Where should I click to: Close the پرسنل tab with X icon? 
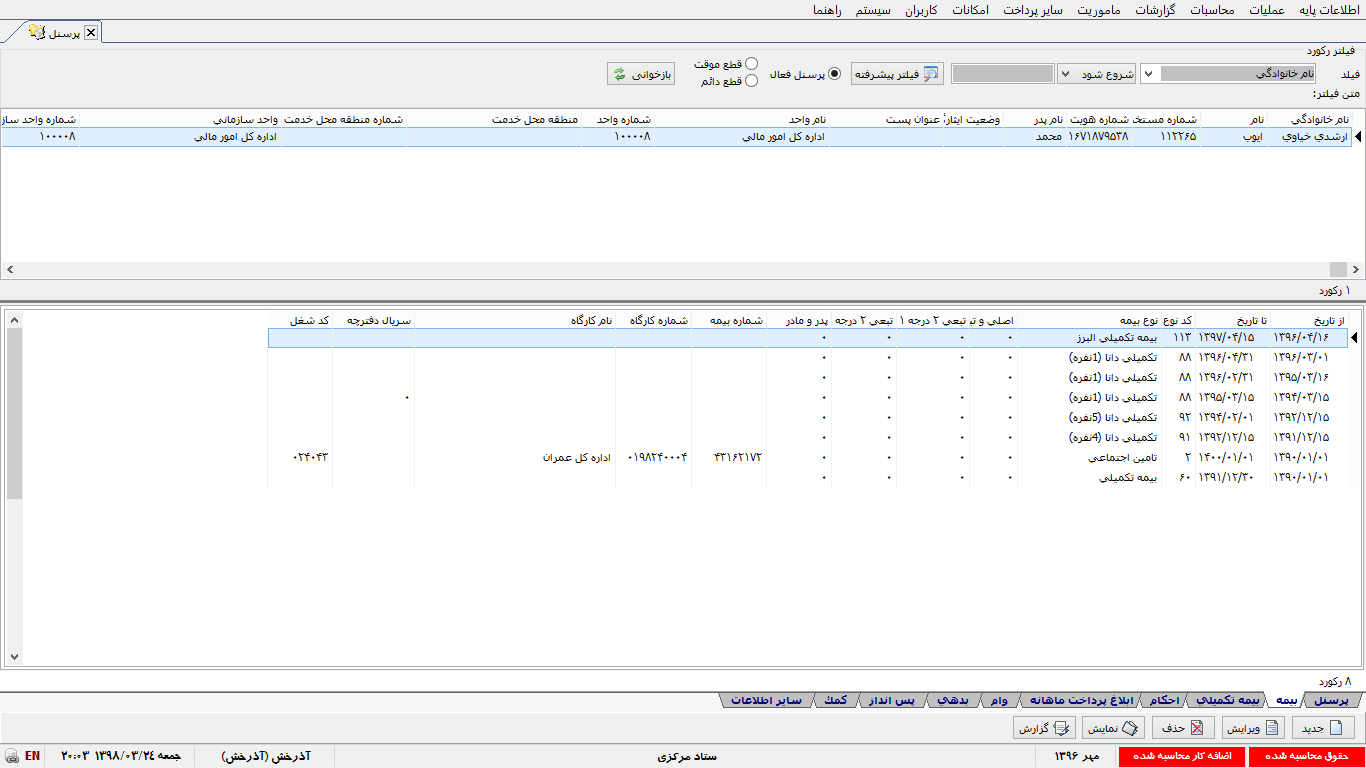coord(91,32)
